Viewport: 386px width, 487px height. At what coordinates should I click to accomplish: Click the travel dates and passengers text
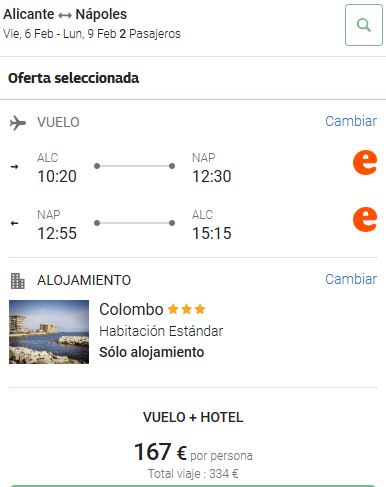pyautogui.click(x=92, y=34)
